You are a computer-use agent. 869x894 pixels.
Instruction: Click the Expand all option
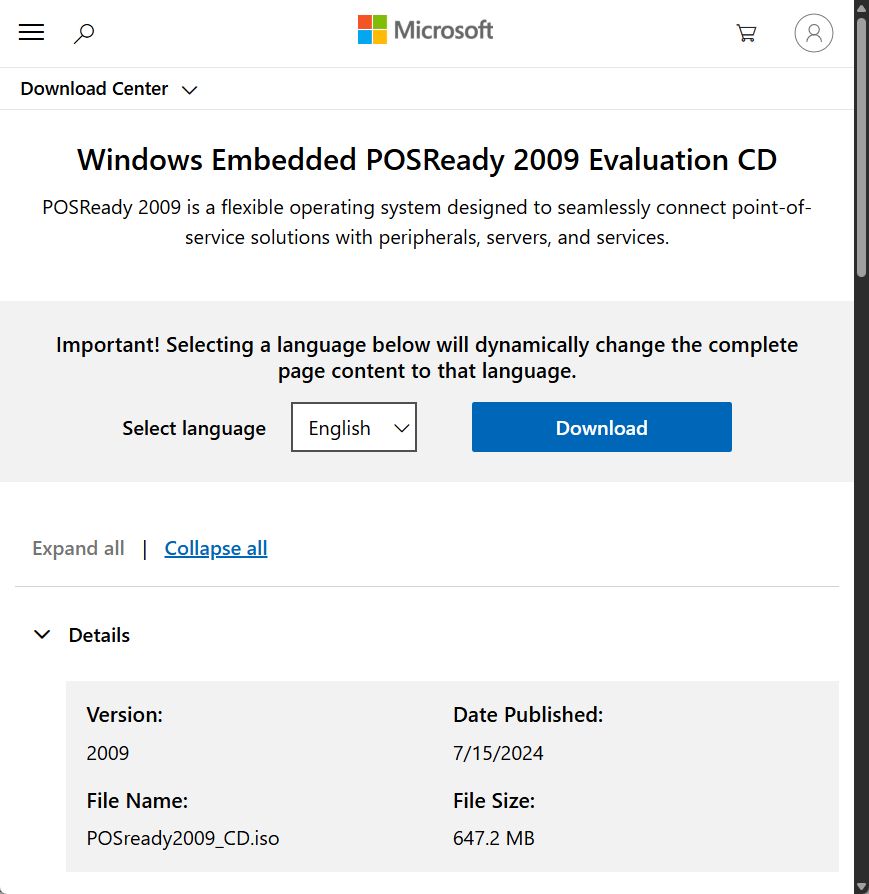[78, 548]
